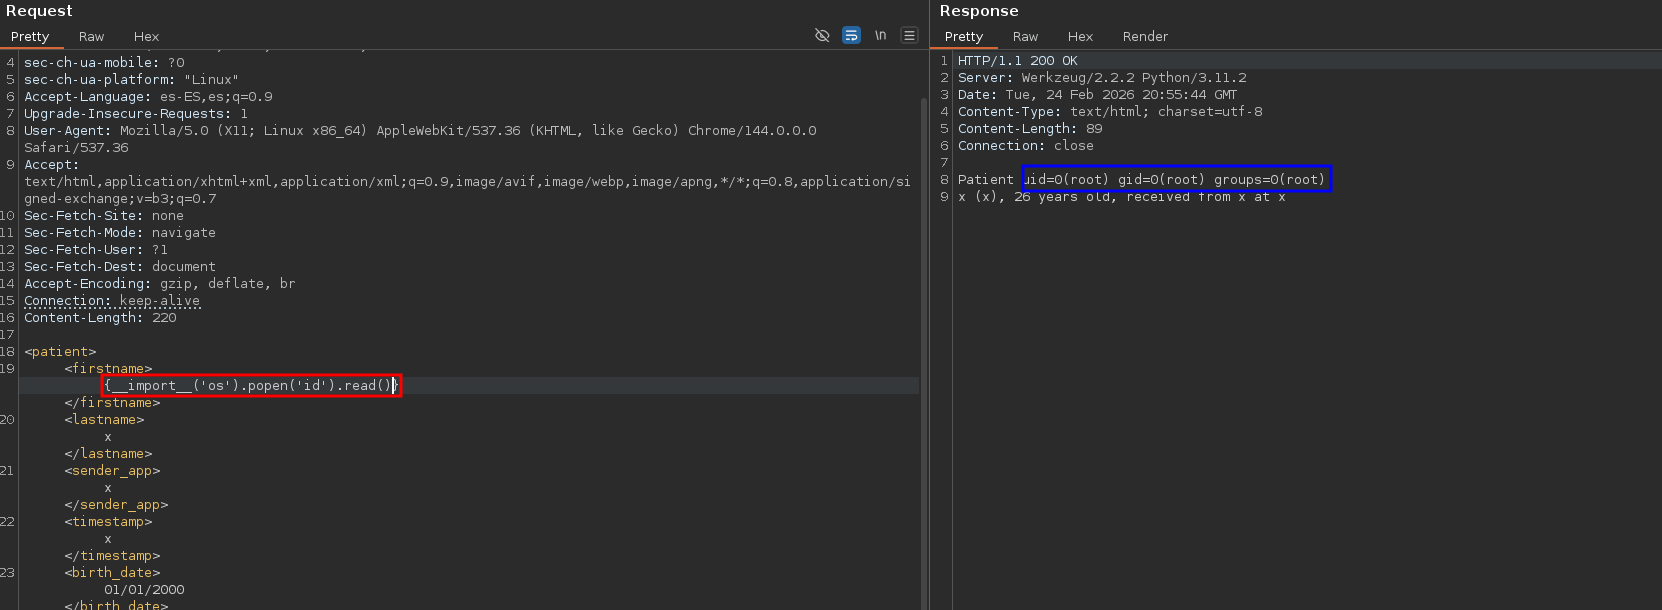Select the Connection: keep-alive request header
This screenshot has width=1662, height=610.
point(112,301)
